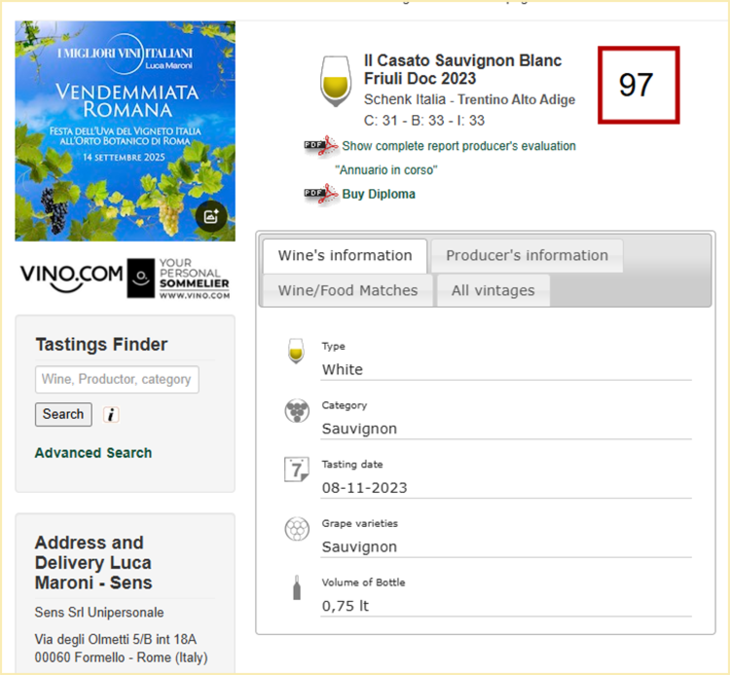730x675 pixels.
Task: Click the tasting date 08-11-2023
Action: pos(365,488)
